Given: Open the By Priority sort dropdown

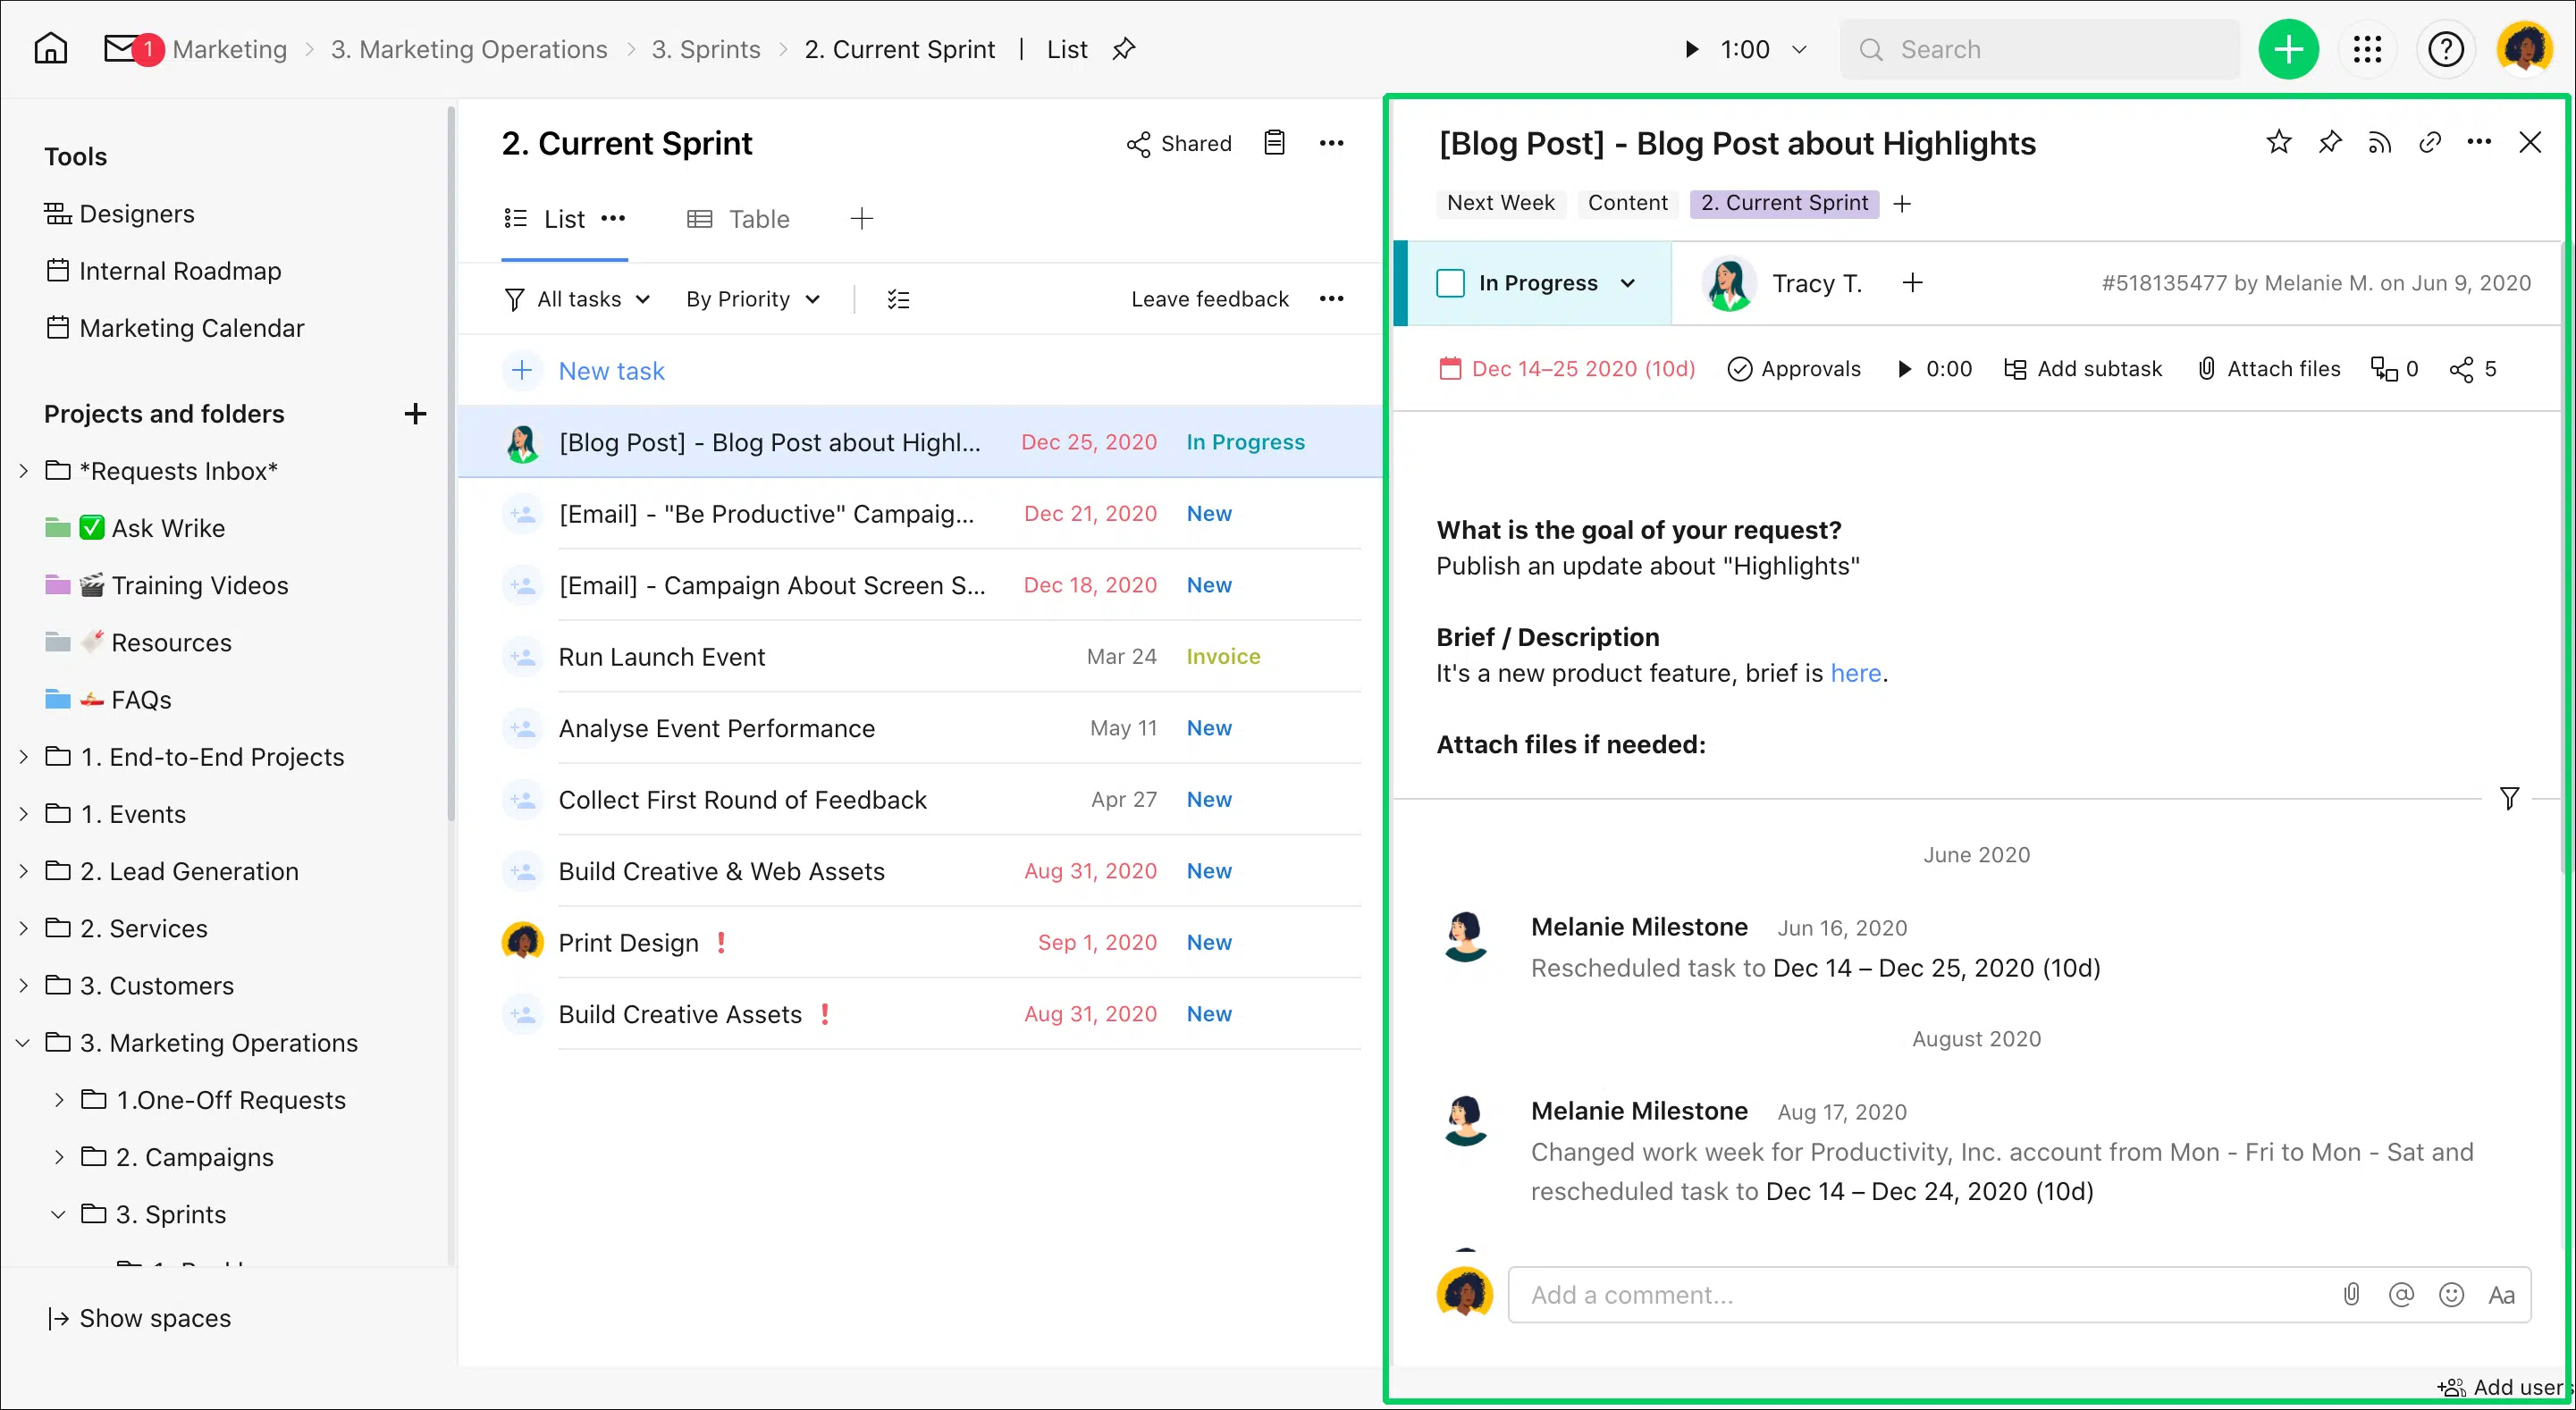Looking at the screenshot, I should 752,299.
